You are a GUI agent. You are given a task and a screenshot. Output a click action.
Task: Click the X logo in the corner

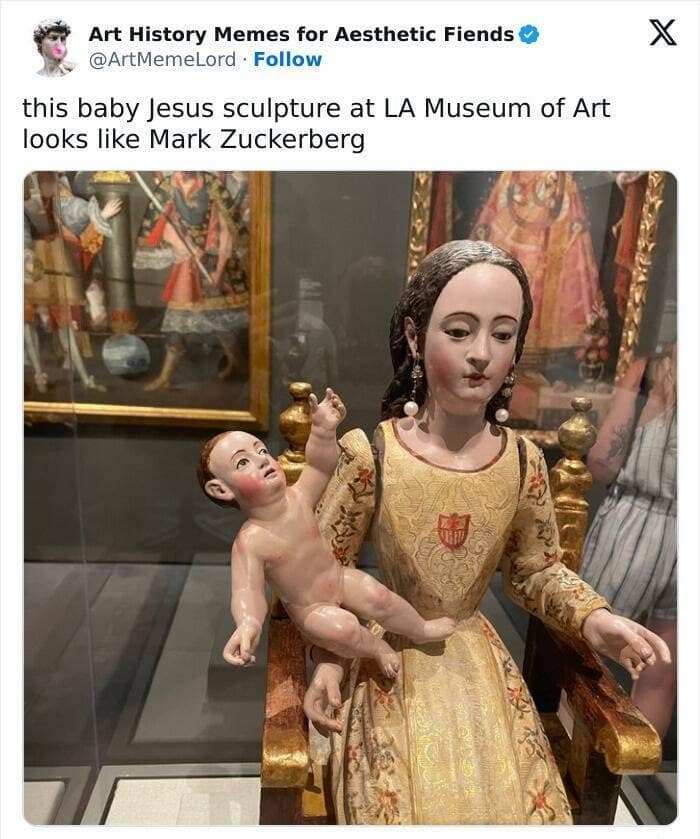663,33
